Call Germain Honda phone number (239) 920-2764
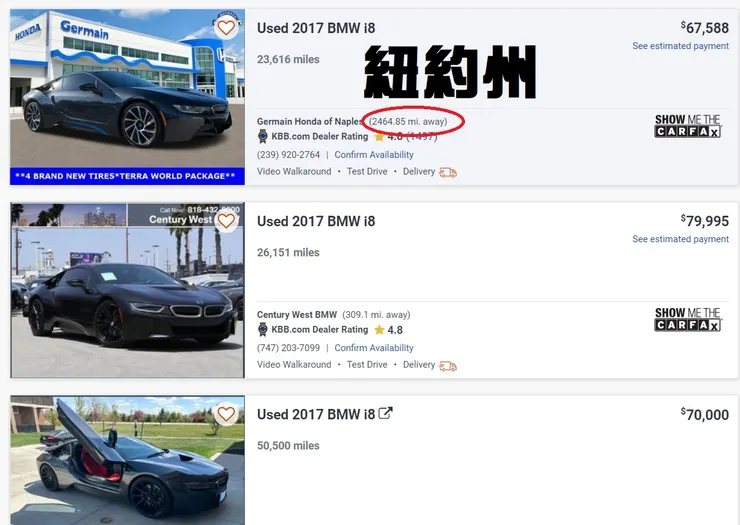740x525 pixels. click(x=288, y=154)
